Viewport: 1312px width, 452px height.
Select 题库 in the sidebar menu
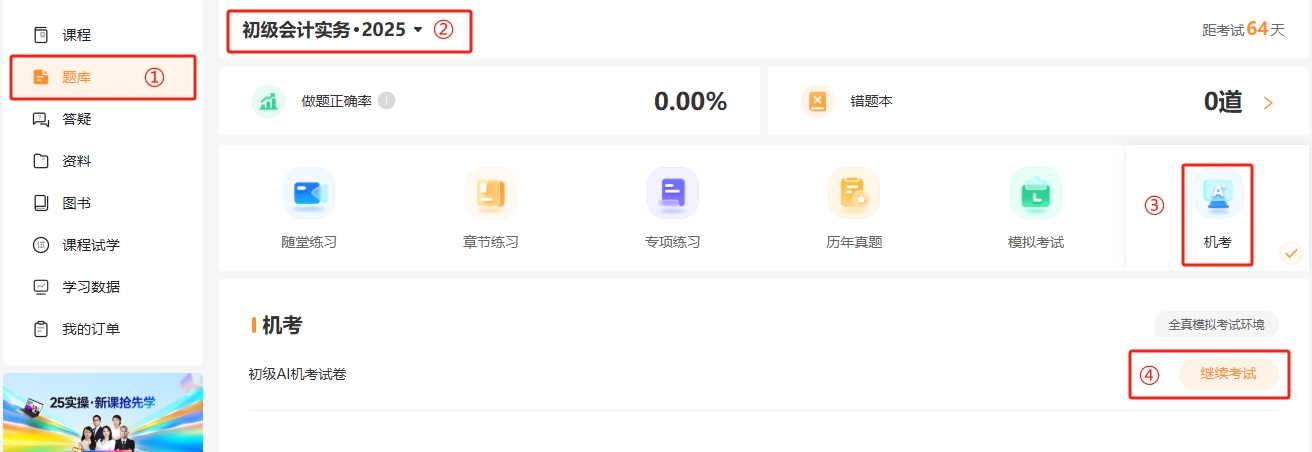(76, 77)
